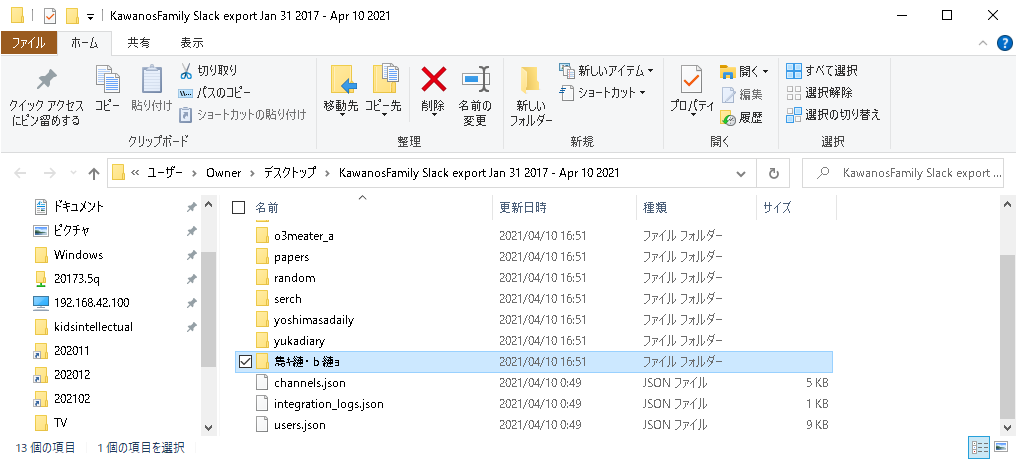Collapse the ribbon with the chevron
Viewport: 1017px width, 460px height.
(983, 43)
